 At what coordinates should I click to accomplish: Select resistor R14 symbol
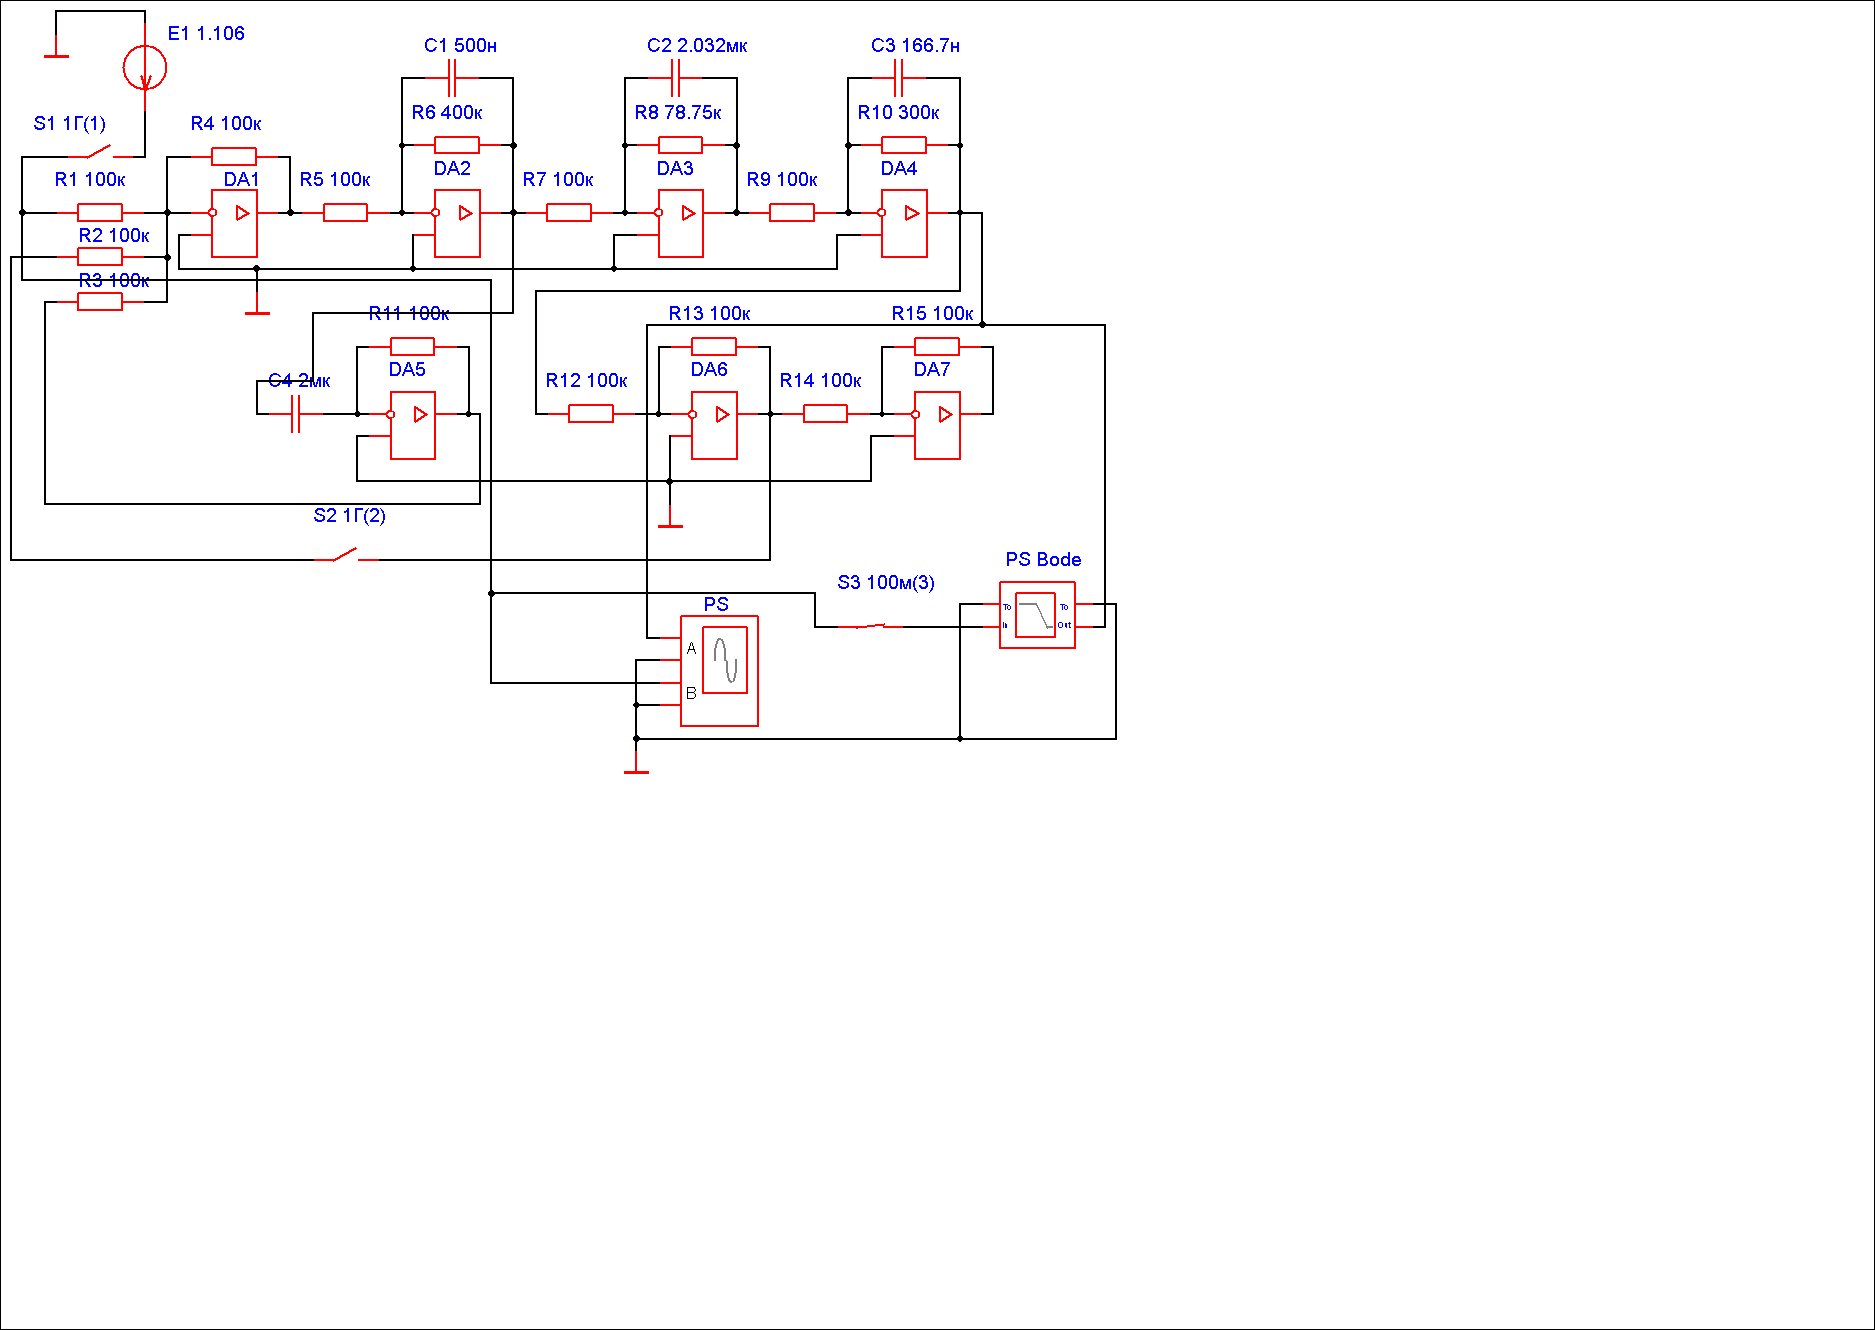click(825, 414)
